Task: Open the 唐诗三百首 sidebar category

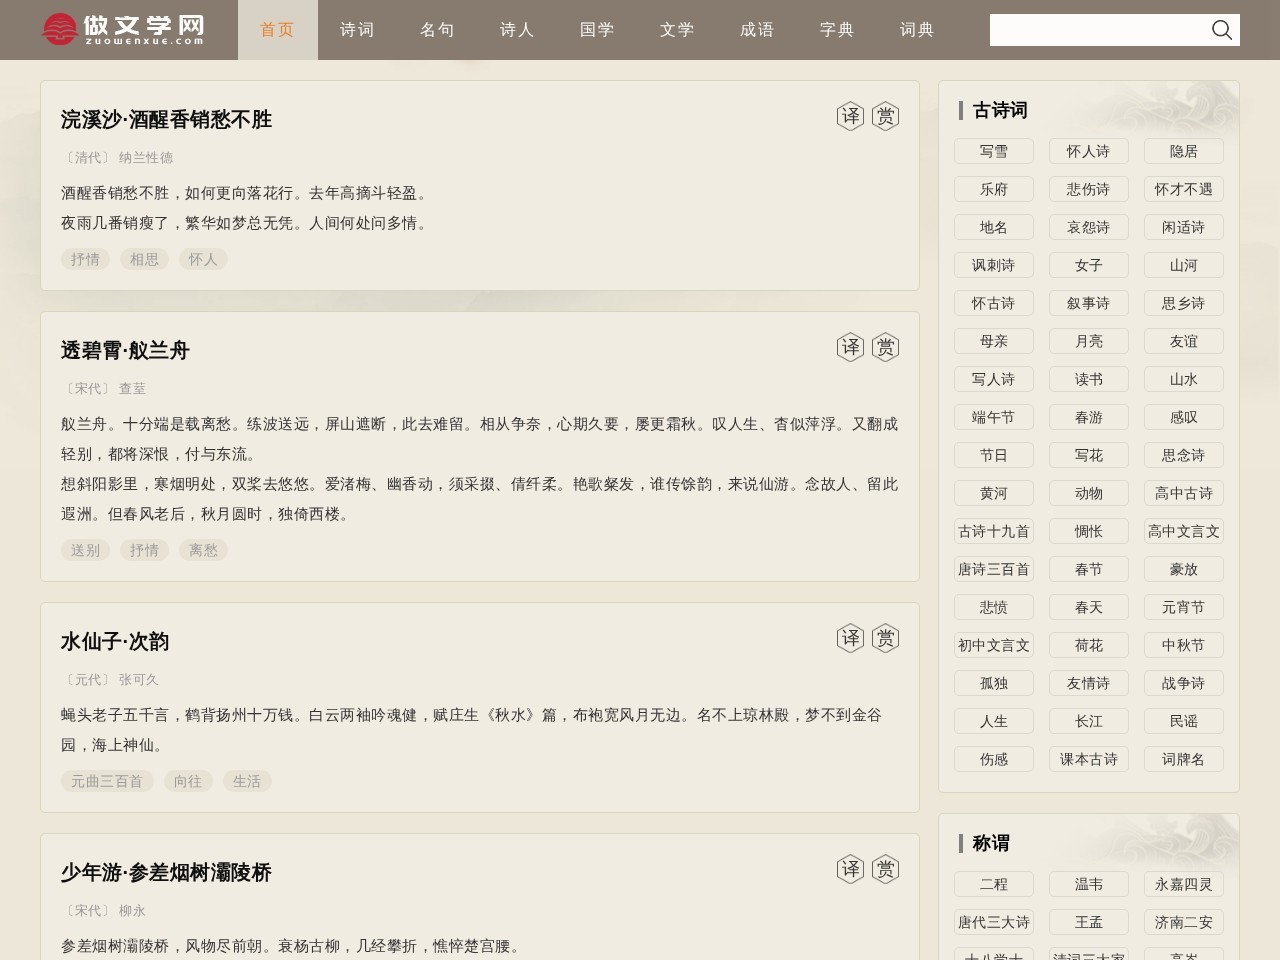Action: [x=994, y=569]
